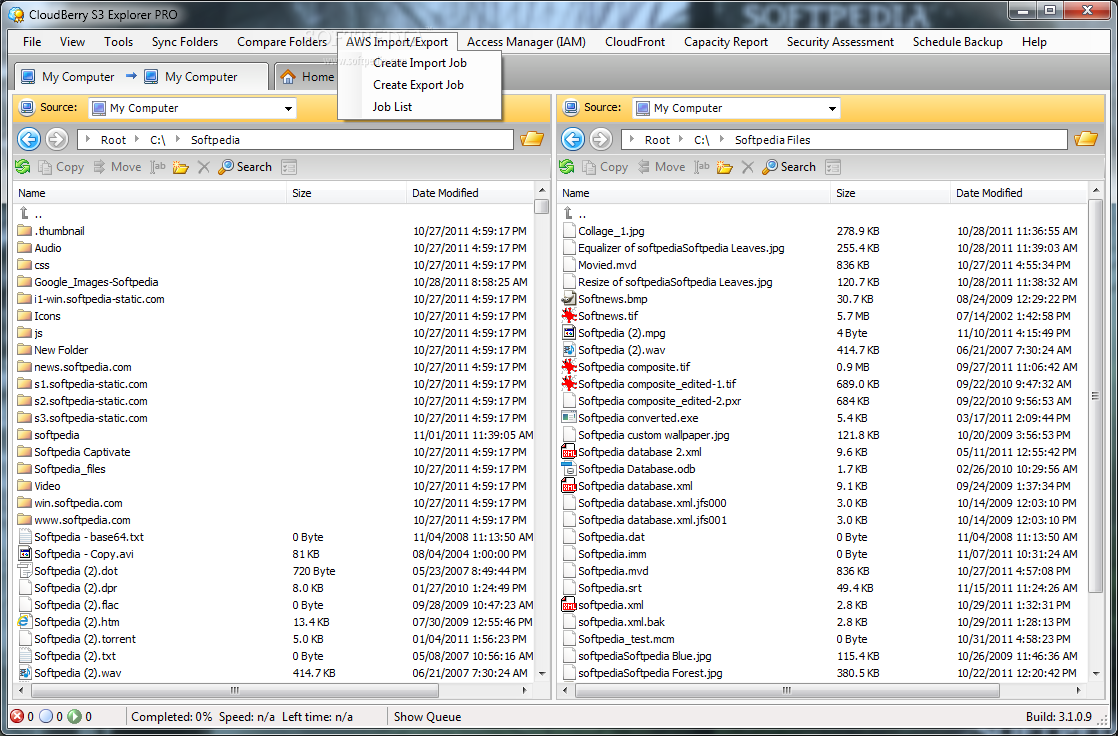
Task: Open the AWS Import/Export menu
Action: pos(397,42)
